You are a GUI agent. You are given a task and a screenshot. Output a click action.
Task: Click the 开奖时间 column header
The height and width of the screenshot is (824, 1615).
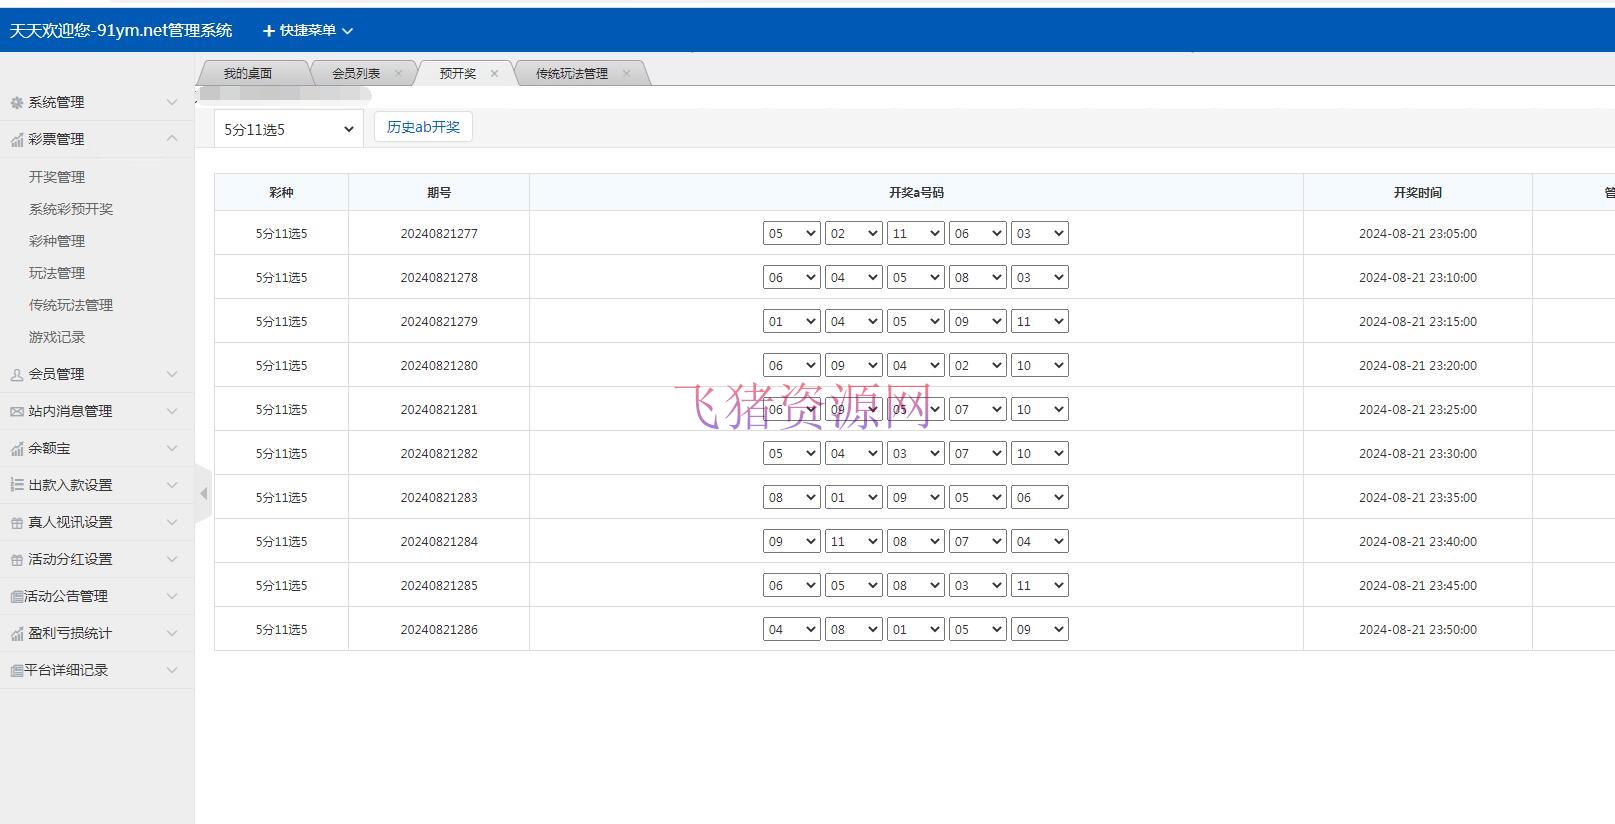(x=1418, y=192)
